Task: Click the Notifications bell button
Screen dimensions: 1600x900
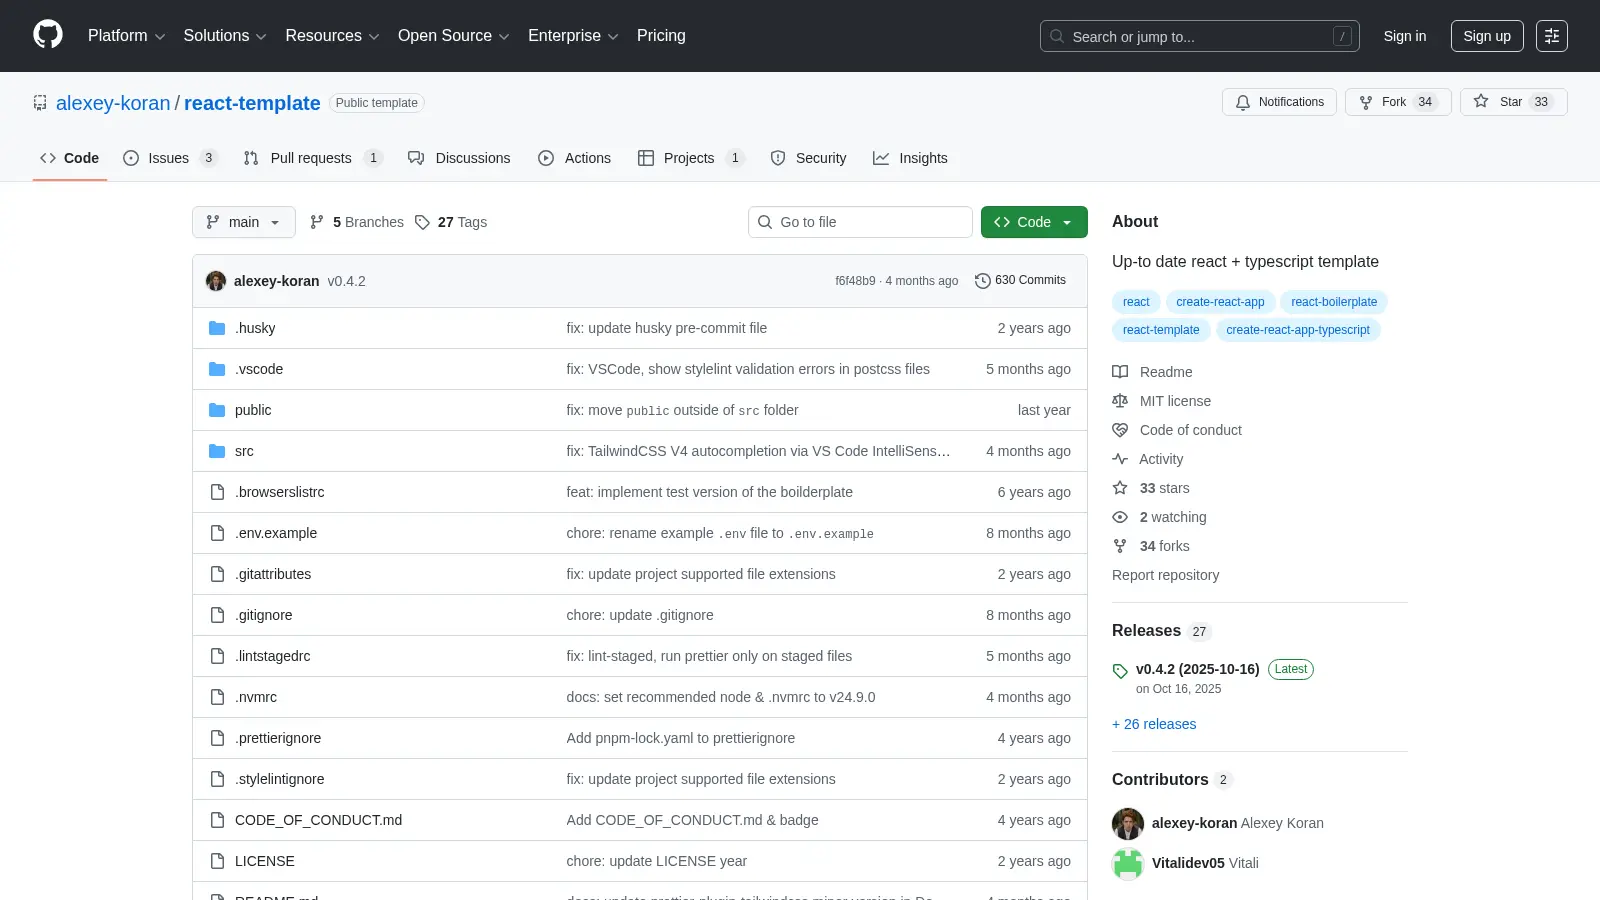Action: tap(1279, 102)
